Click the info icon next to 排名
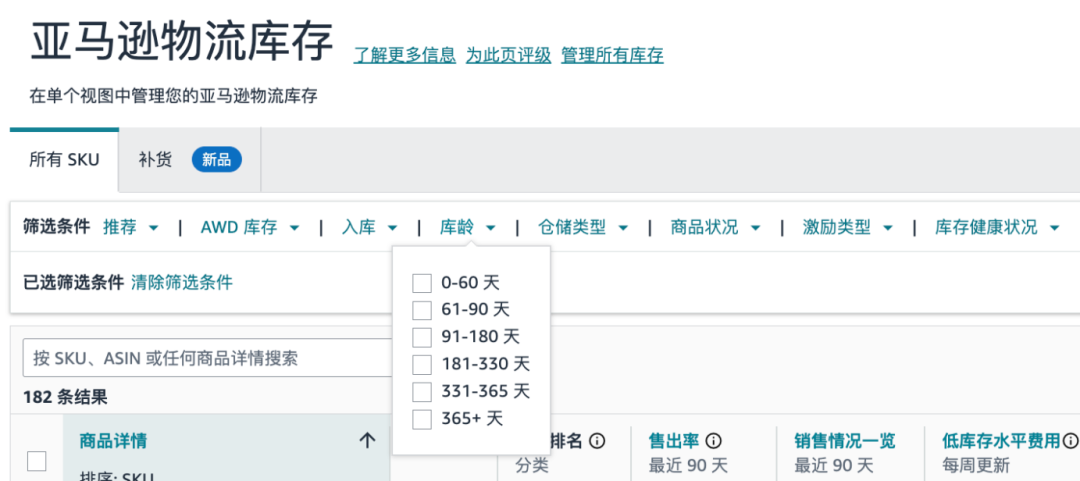The height and width of the screenshot is (481, 1080). pyautogui.click(x=597, y=440)
